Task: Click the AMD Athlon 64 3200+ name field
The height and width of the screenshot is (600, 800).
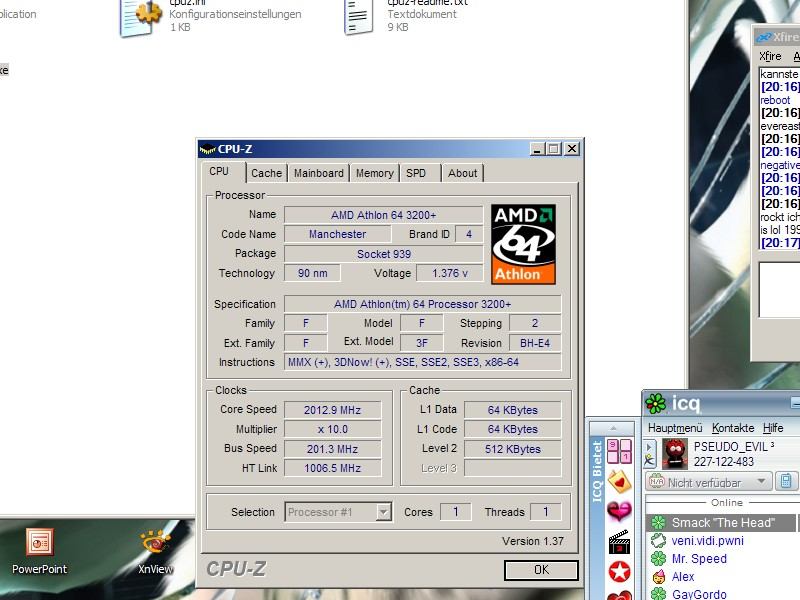Action: (x=383, y=215)
